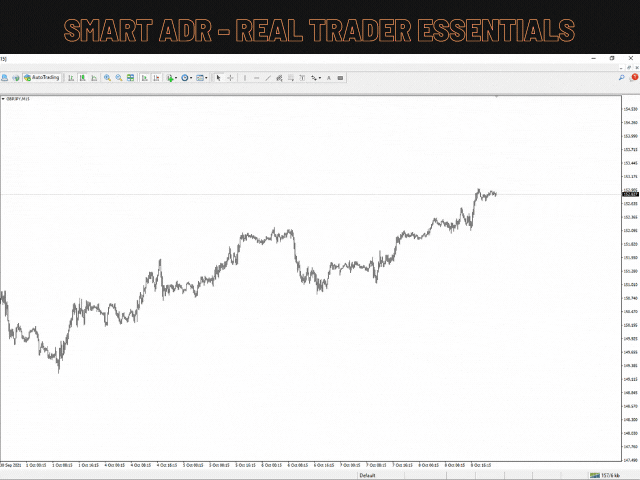
Task: Select the letter A text label tool
Action: click(x=329, y=78)
